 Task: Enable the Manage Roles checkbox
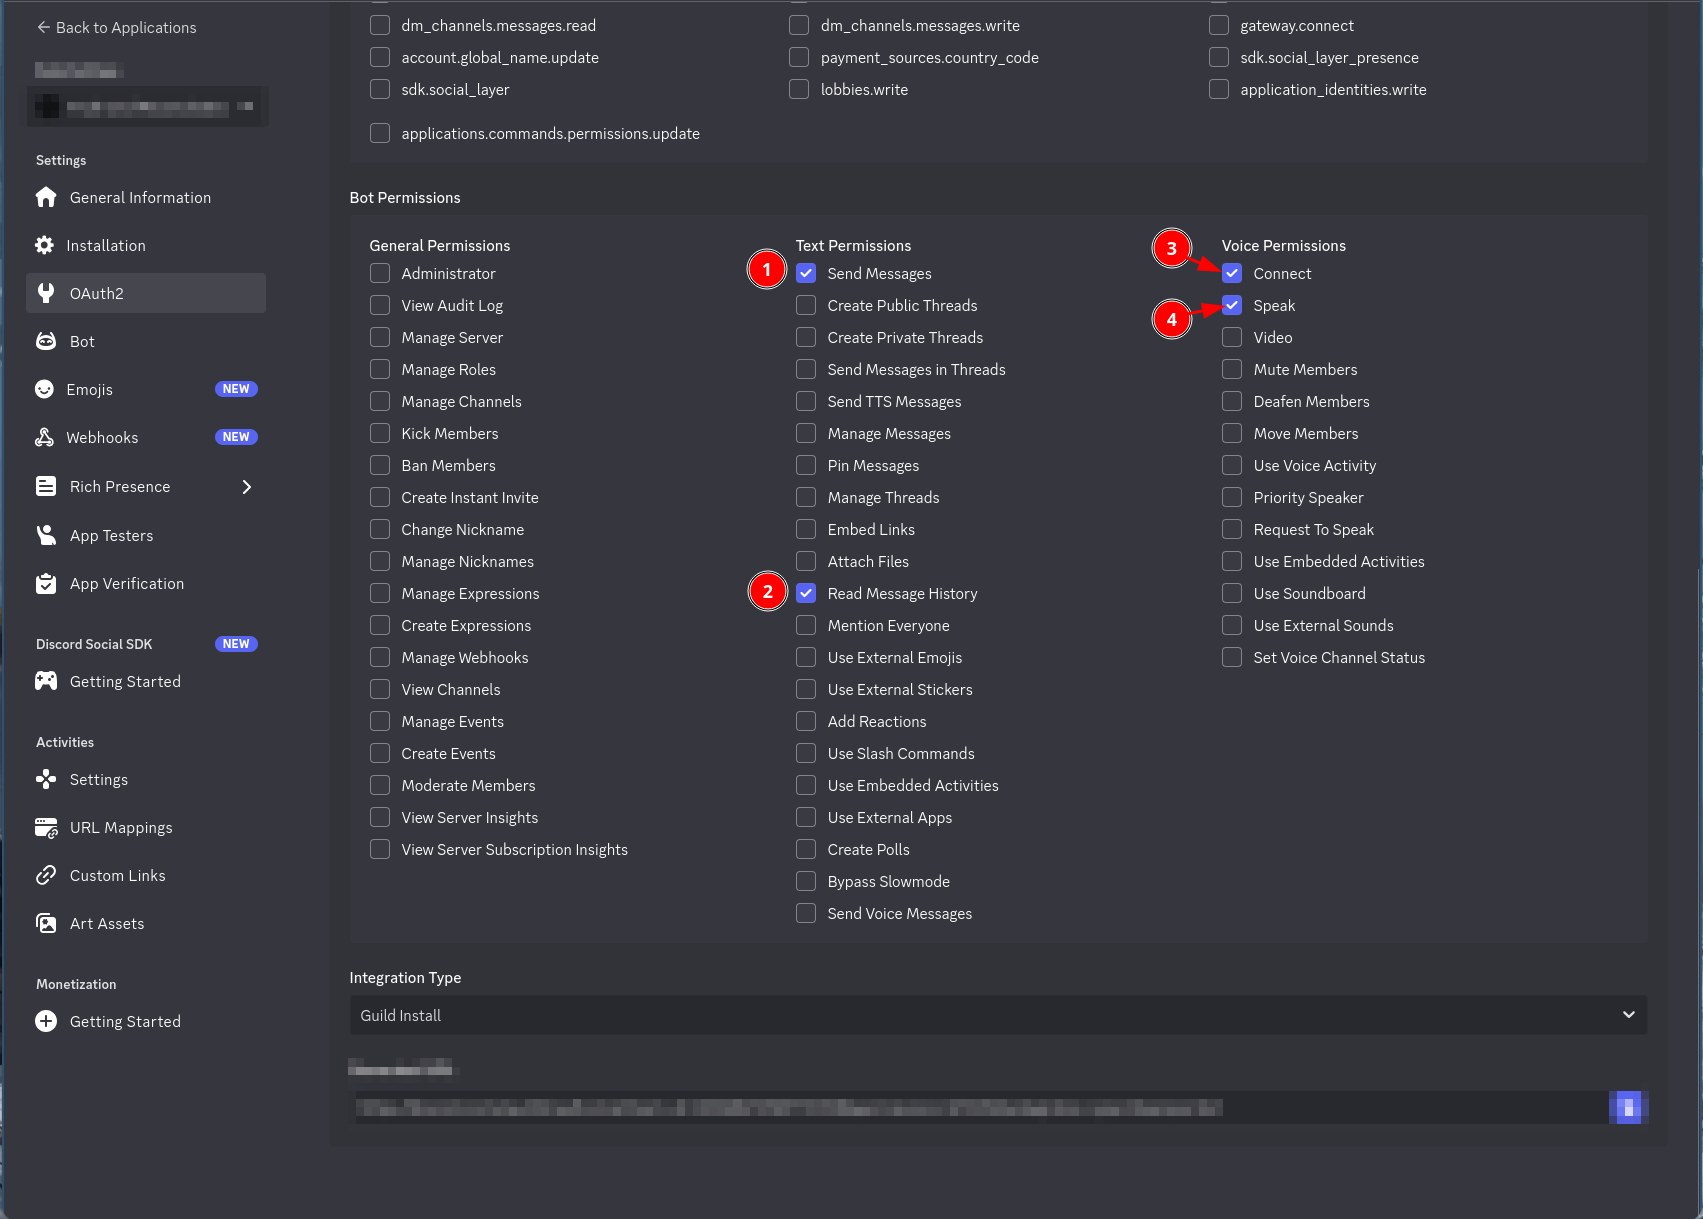(x=380, y=369)
